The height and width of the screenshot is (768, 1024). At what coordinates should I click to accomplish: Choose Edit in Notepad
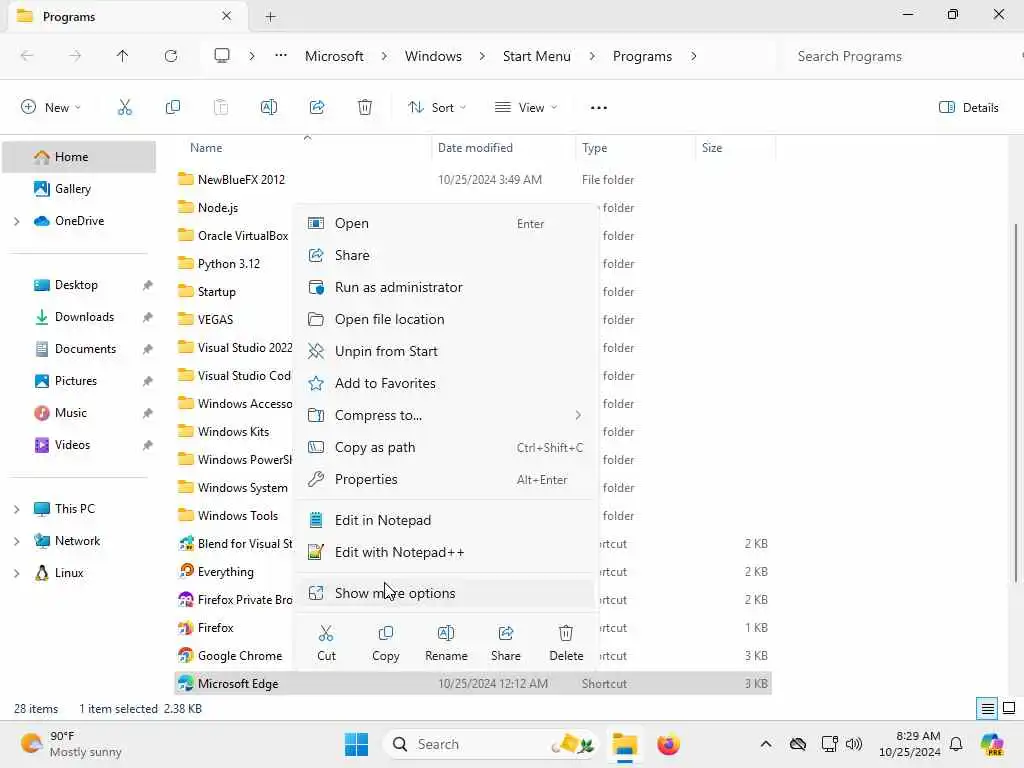[x=445, y=520]
